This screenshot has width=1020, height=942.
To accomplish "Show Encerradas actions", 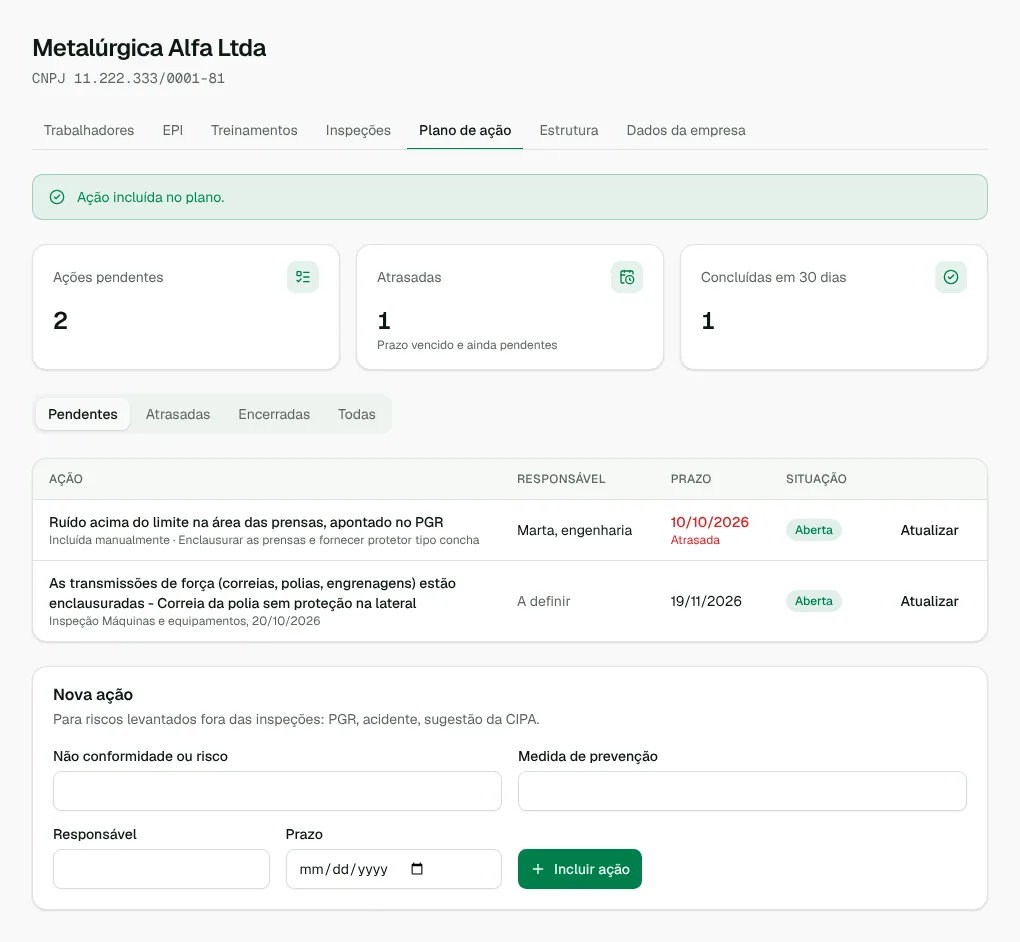I will (274, 414).
